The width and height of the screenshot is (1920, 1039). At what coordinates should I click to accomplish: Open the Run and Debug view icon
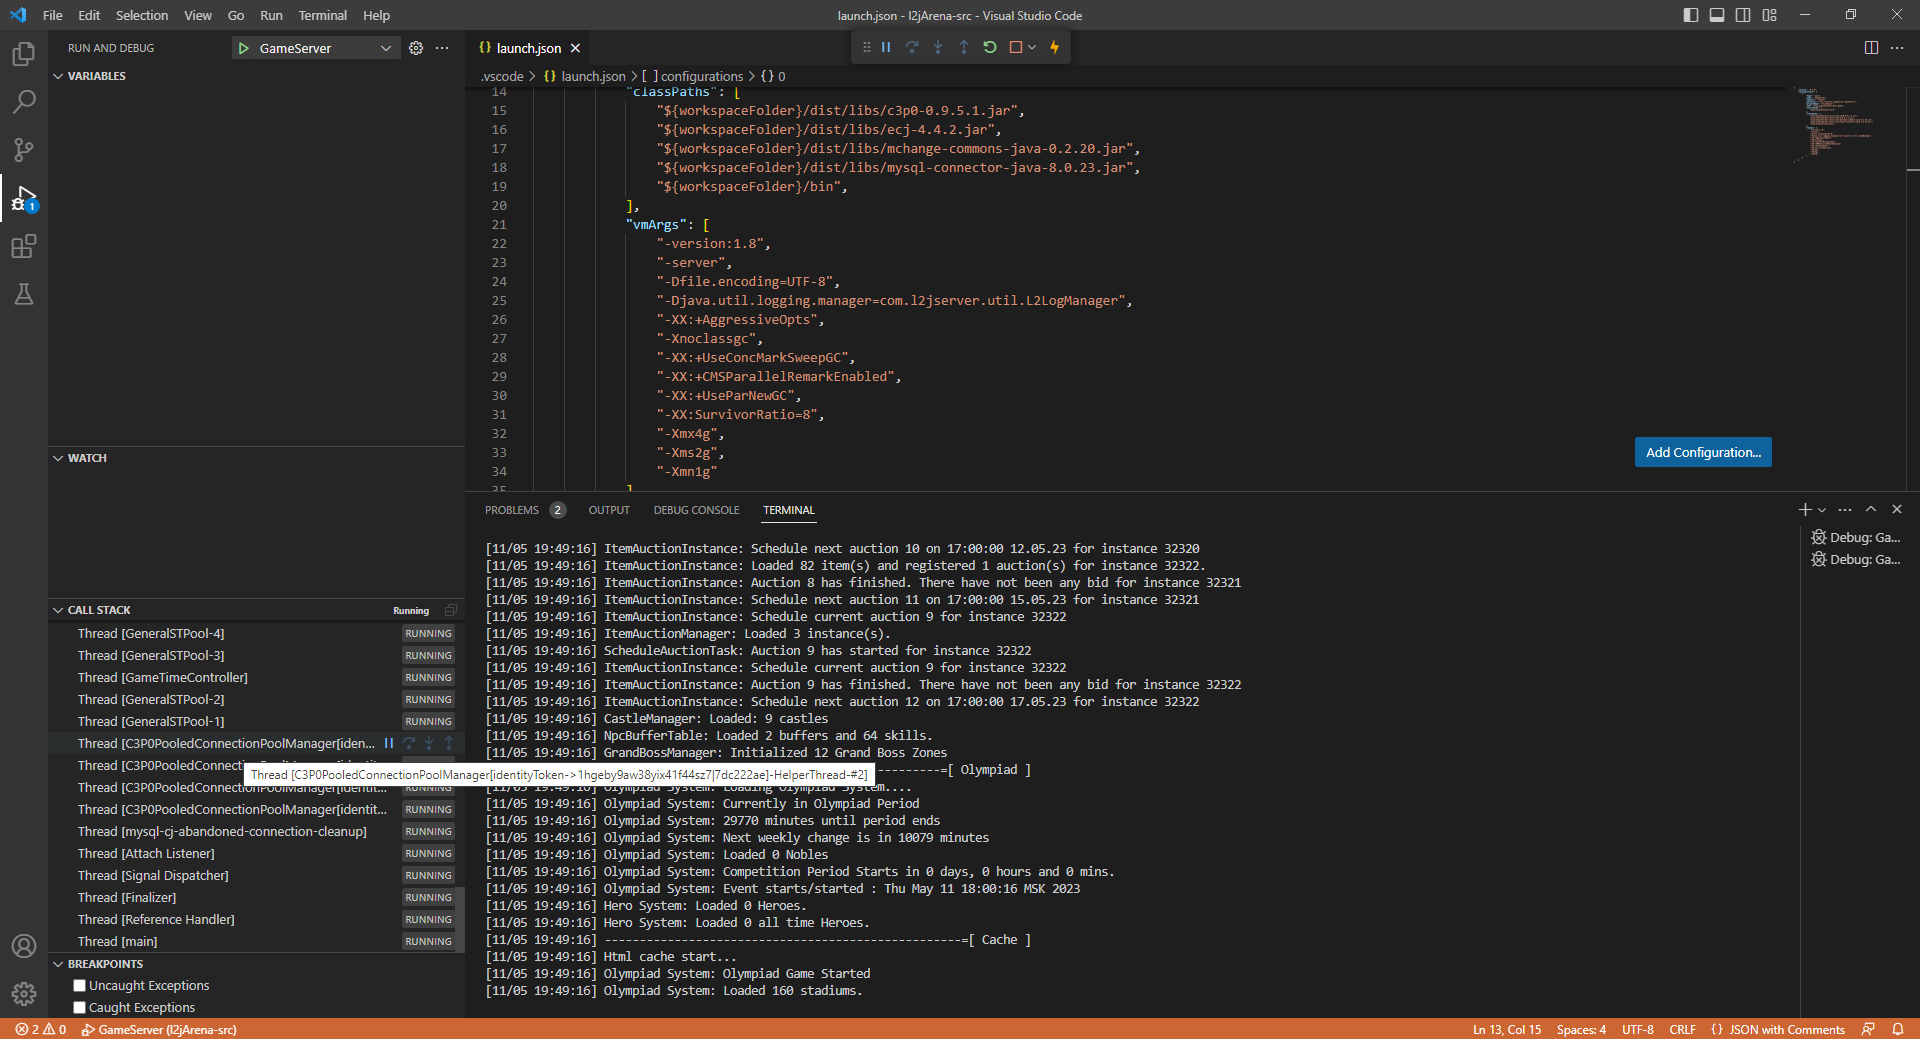24,198
